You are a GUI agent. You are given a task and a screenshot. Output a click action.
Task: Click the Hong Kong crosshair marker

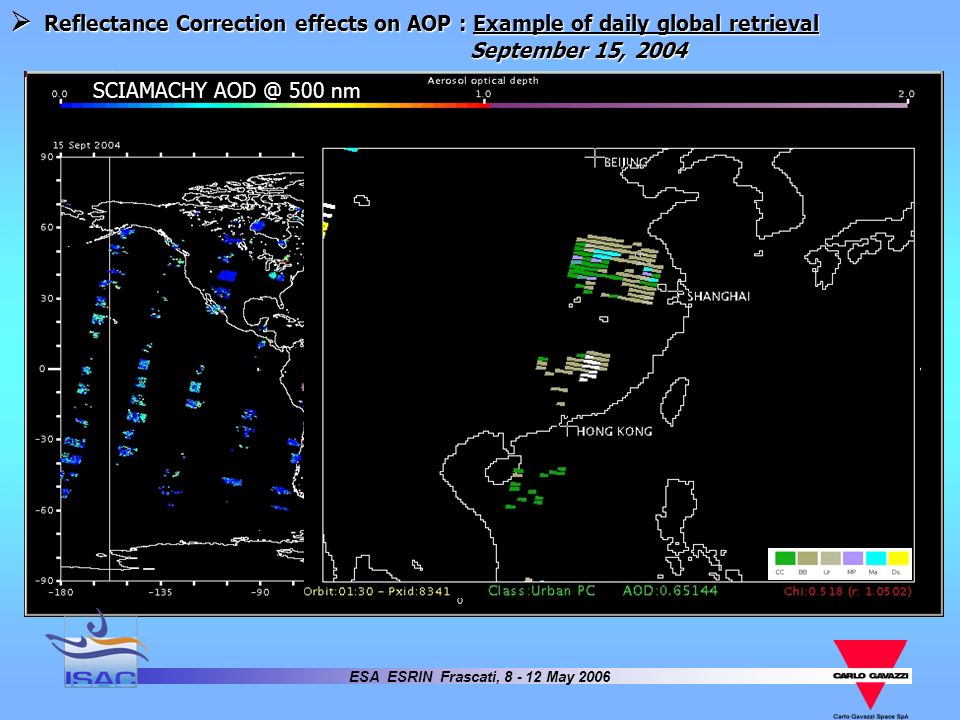click(567, 427)
